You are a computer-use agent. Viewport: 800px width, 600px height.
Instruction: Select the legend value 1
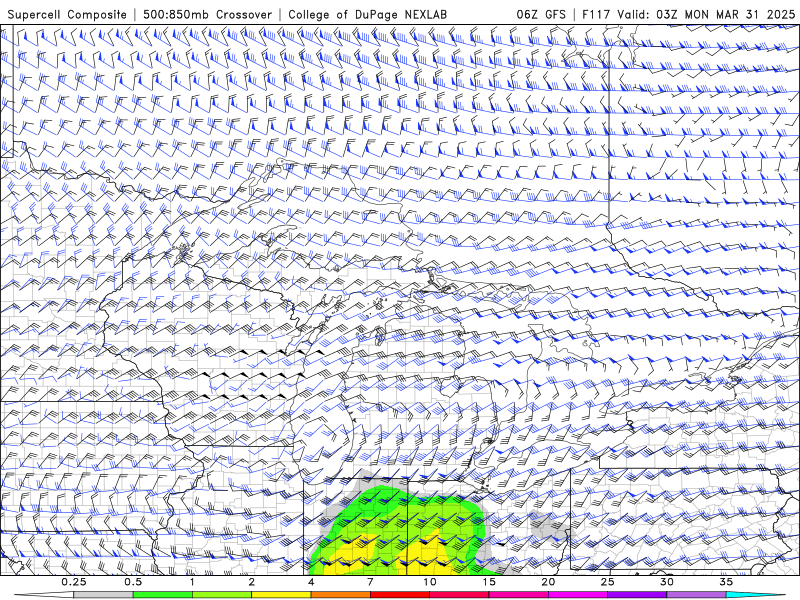point(192,582)
